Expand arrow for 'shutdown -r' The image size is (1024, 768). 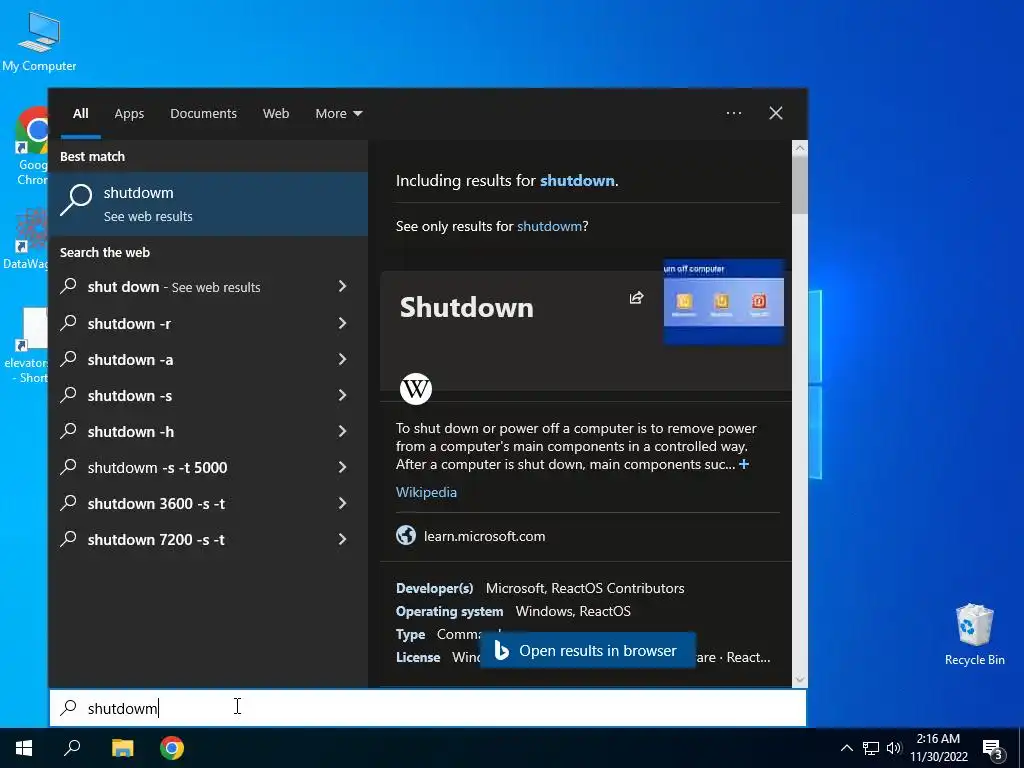[342, 323]
